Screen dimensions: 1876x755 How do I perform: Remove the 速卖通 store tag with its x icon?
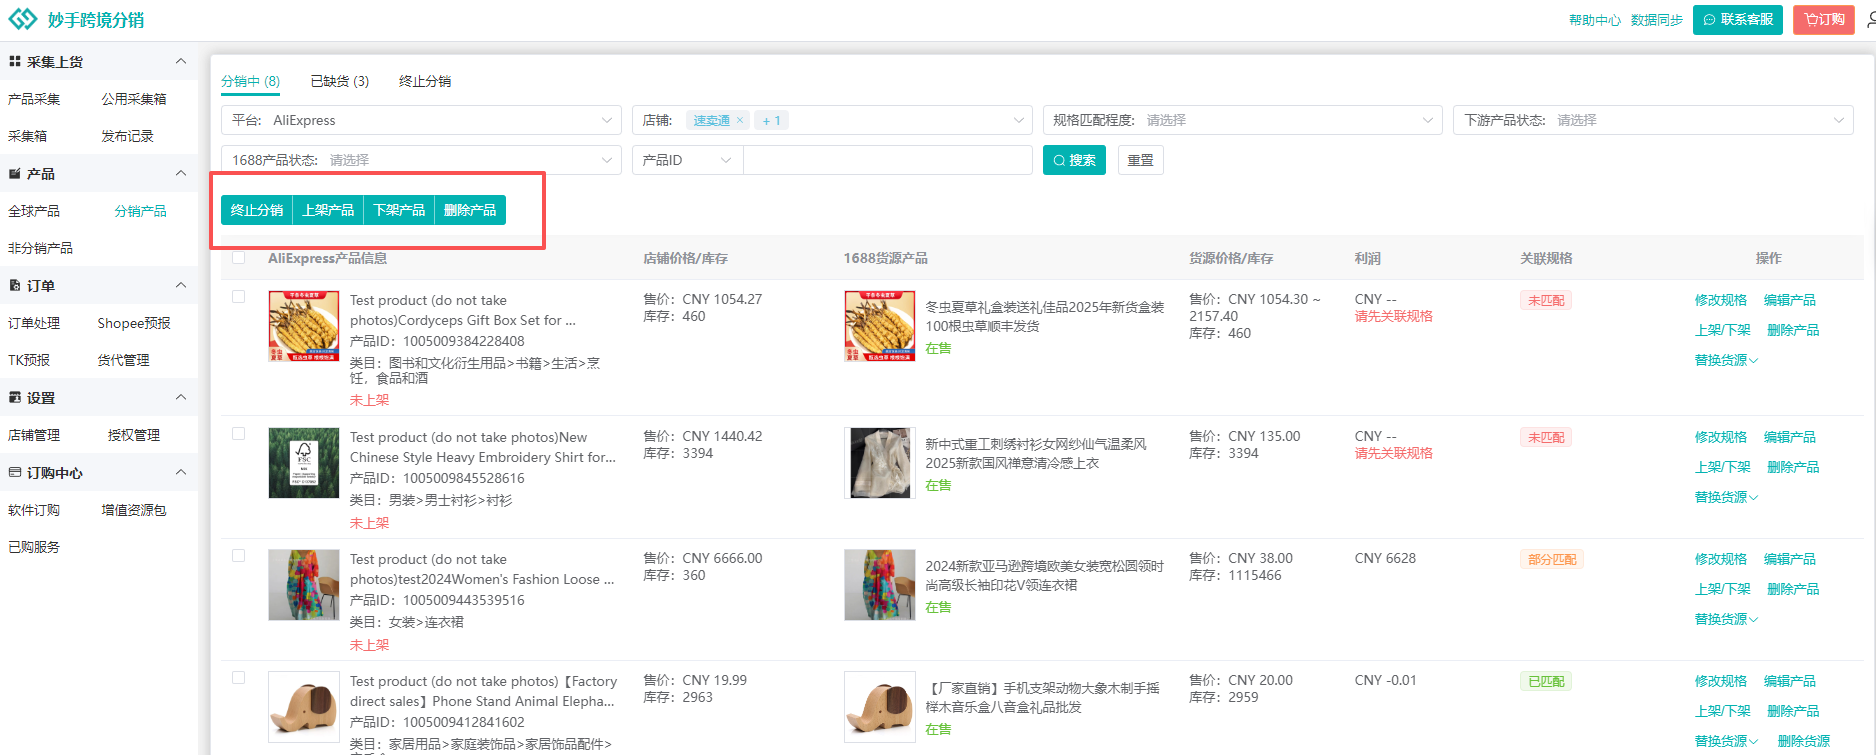(740, 120)
